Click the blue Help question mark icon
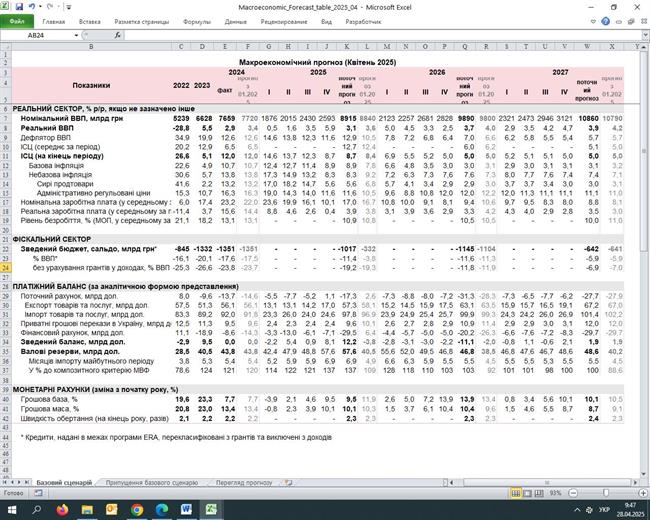Viewport: 650px width, 520px height. [605, 21]
